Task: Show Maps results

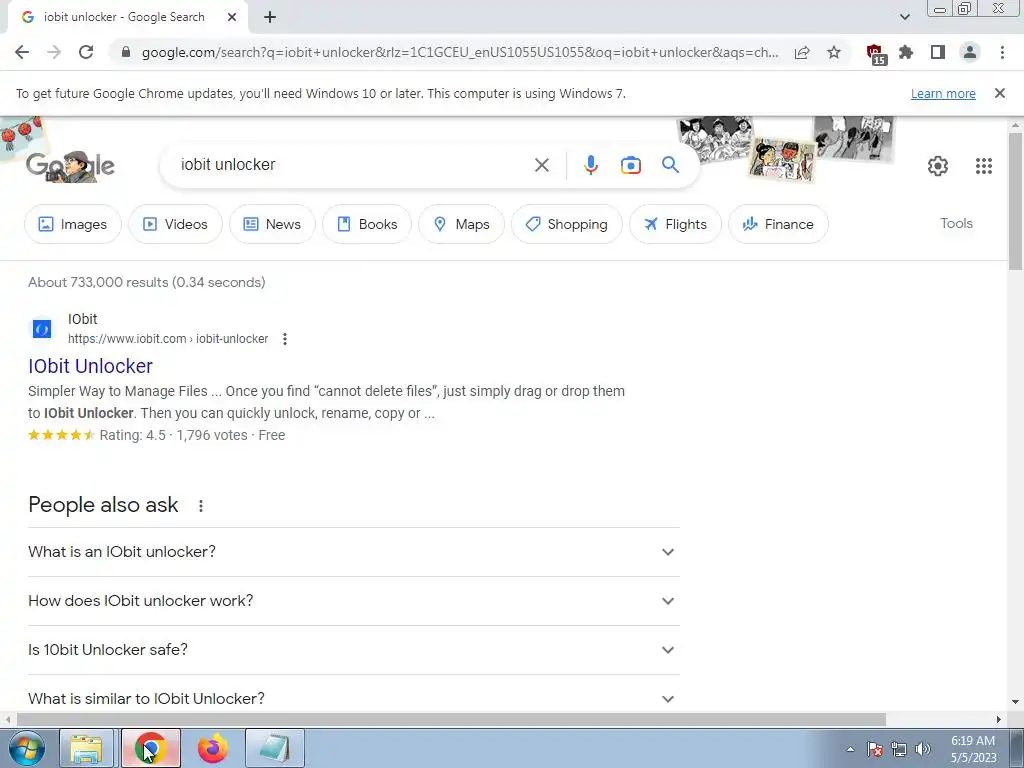Action: point(461,224)
